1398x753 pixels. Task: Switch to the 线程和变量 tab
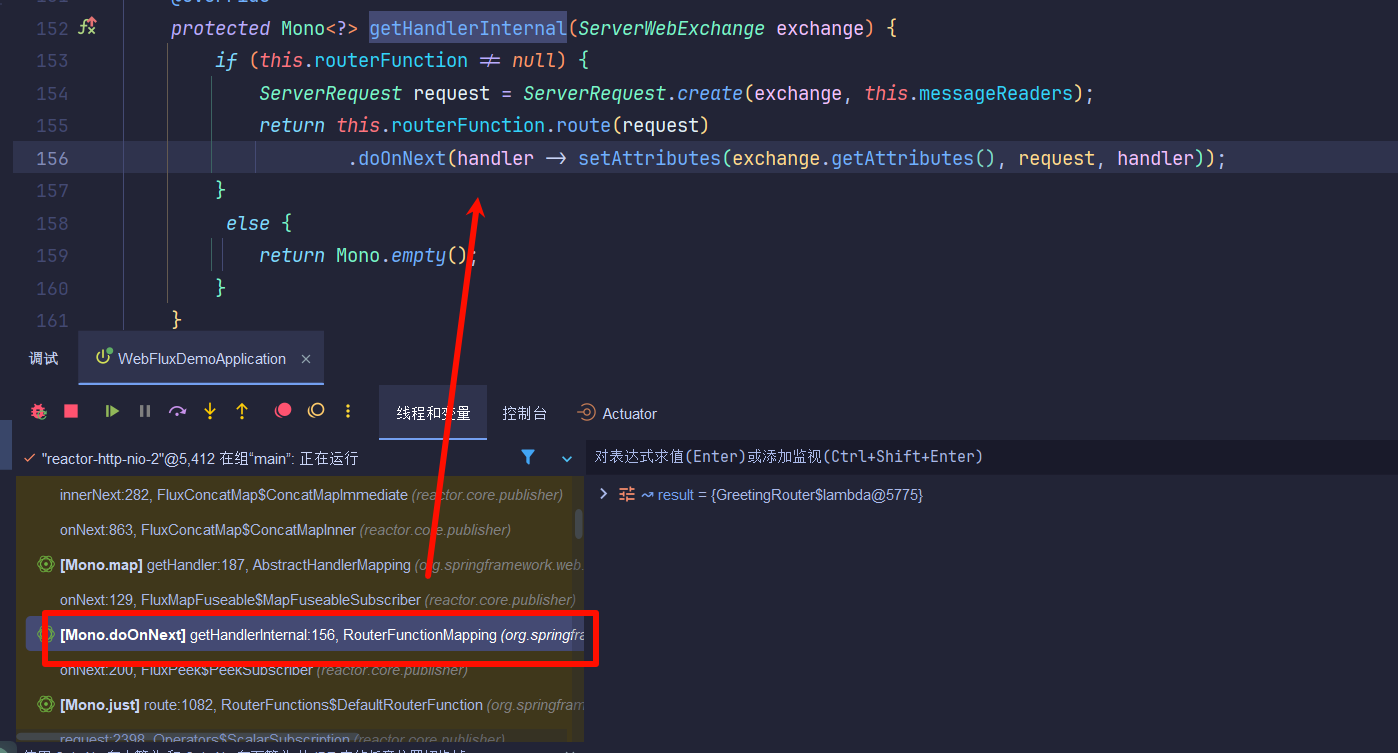pos(433,413)
